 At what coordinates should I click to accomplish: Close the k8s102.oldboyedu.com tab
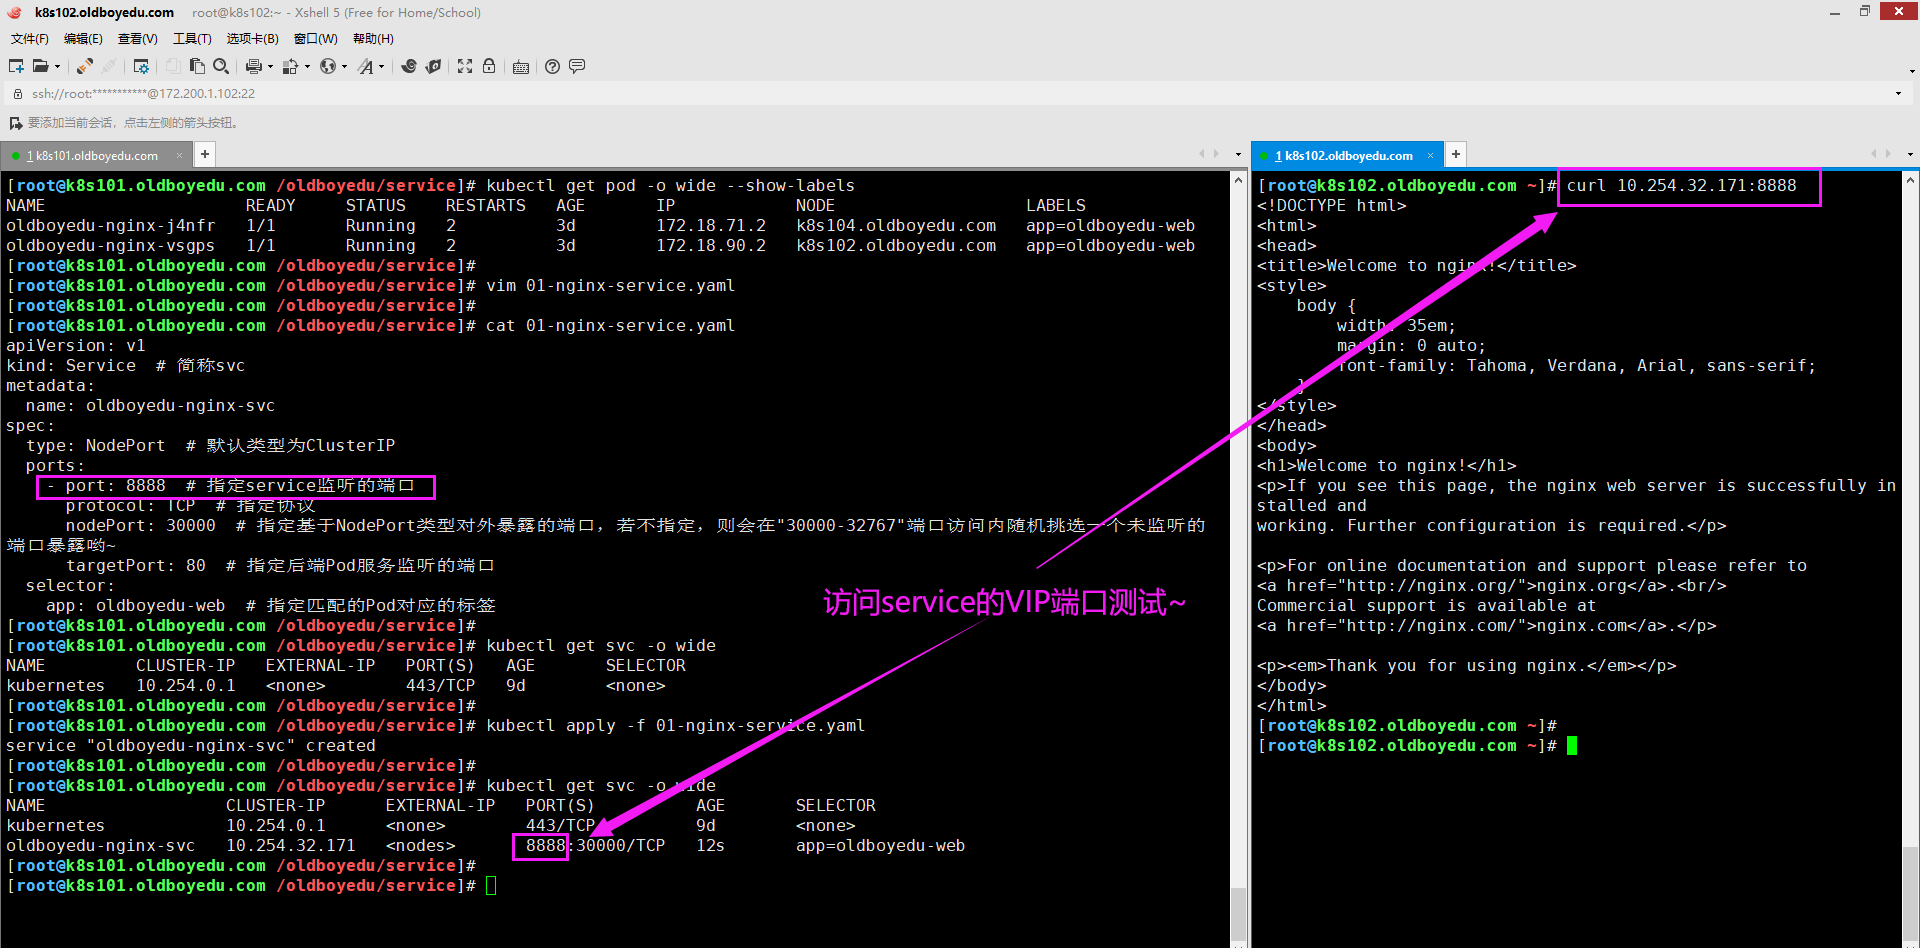1430,155
